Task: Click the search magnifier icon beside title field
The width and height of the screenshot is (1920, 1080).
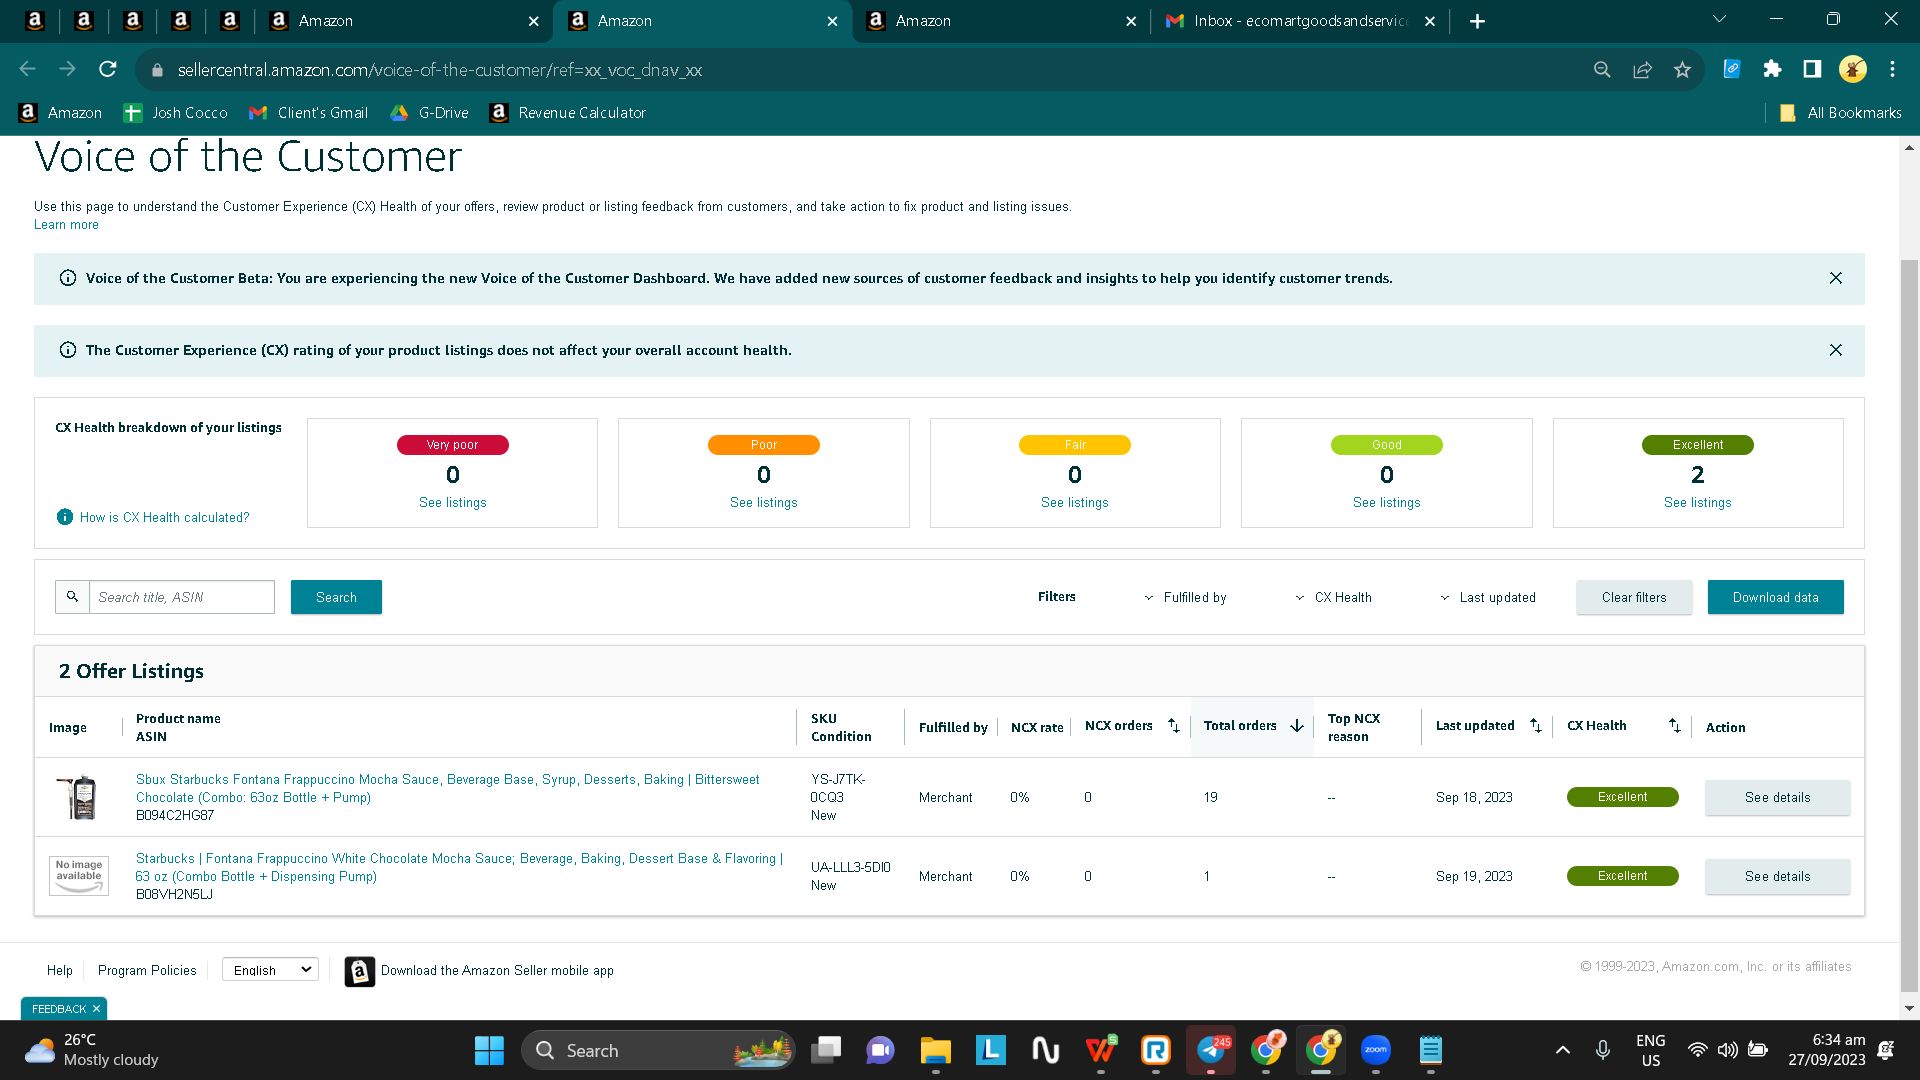Action: [72, 597]
